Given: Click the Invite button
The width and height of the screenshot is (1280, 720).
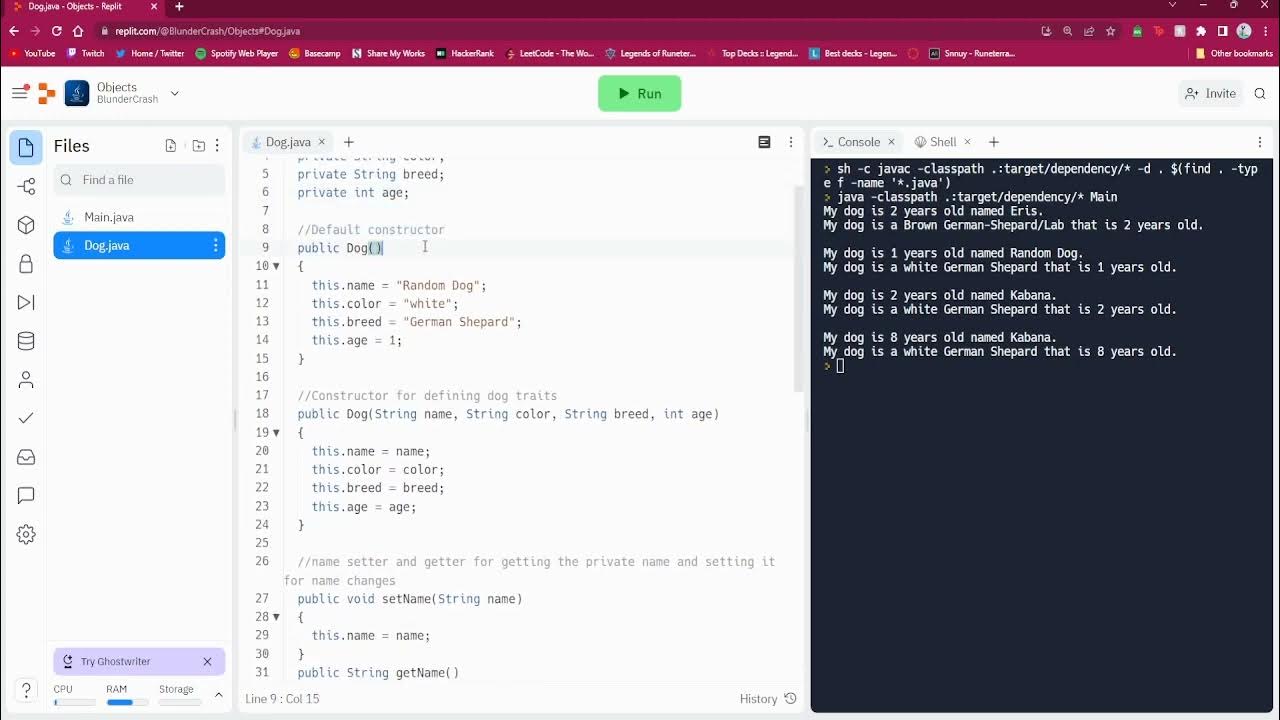Looking at the screenshot, I should click(1210, 93).
